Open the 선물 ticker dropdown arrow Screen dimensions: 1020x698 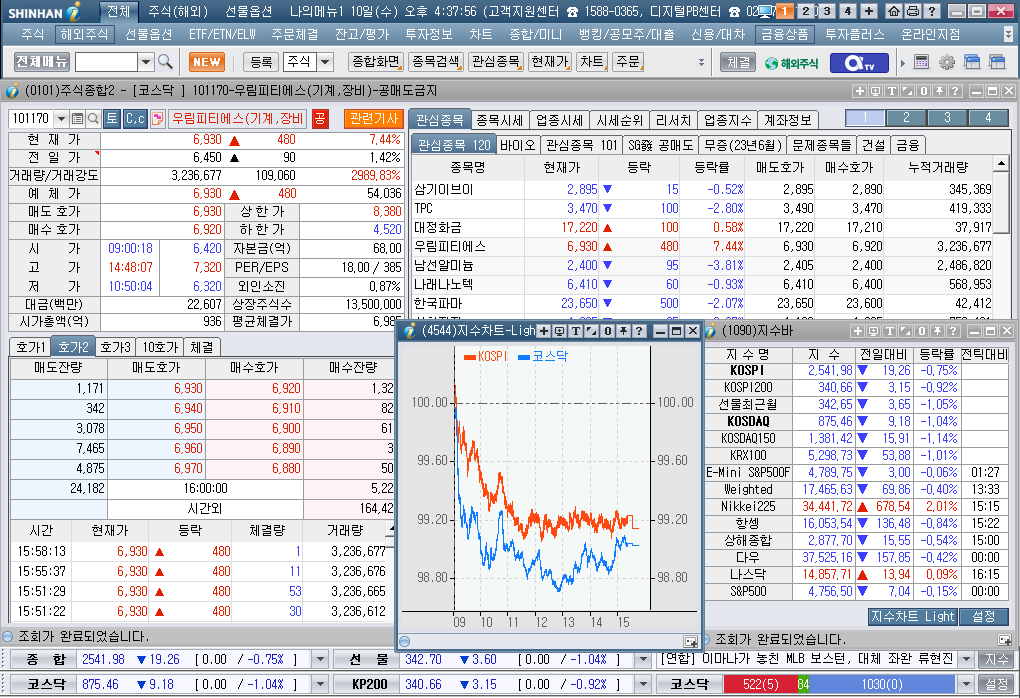tap(643, 660)
